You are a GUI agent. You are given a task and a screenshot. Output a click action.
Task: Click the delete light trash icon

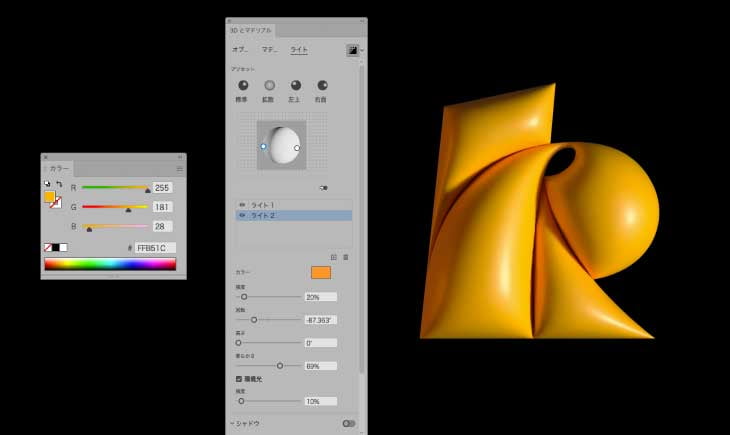tap(346, 257)
